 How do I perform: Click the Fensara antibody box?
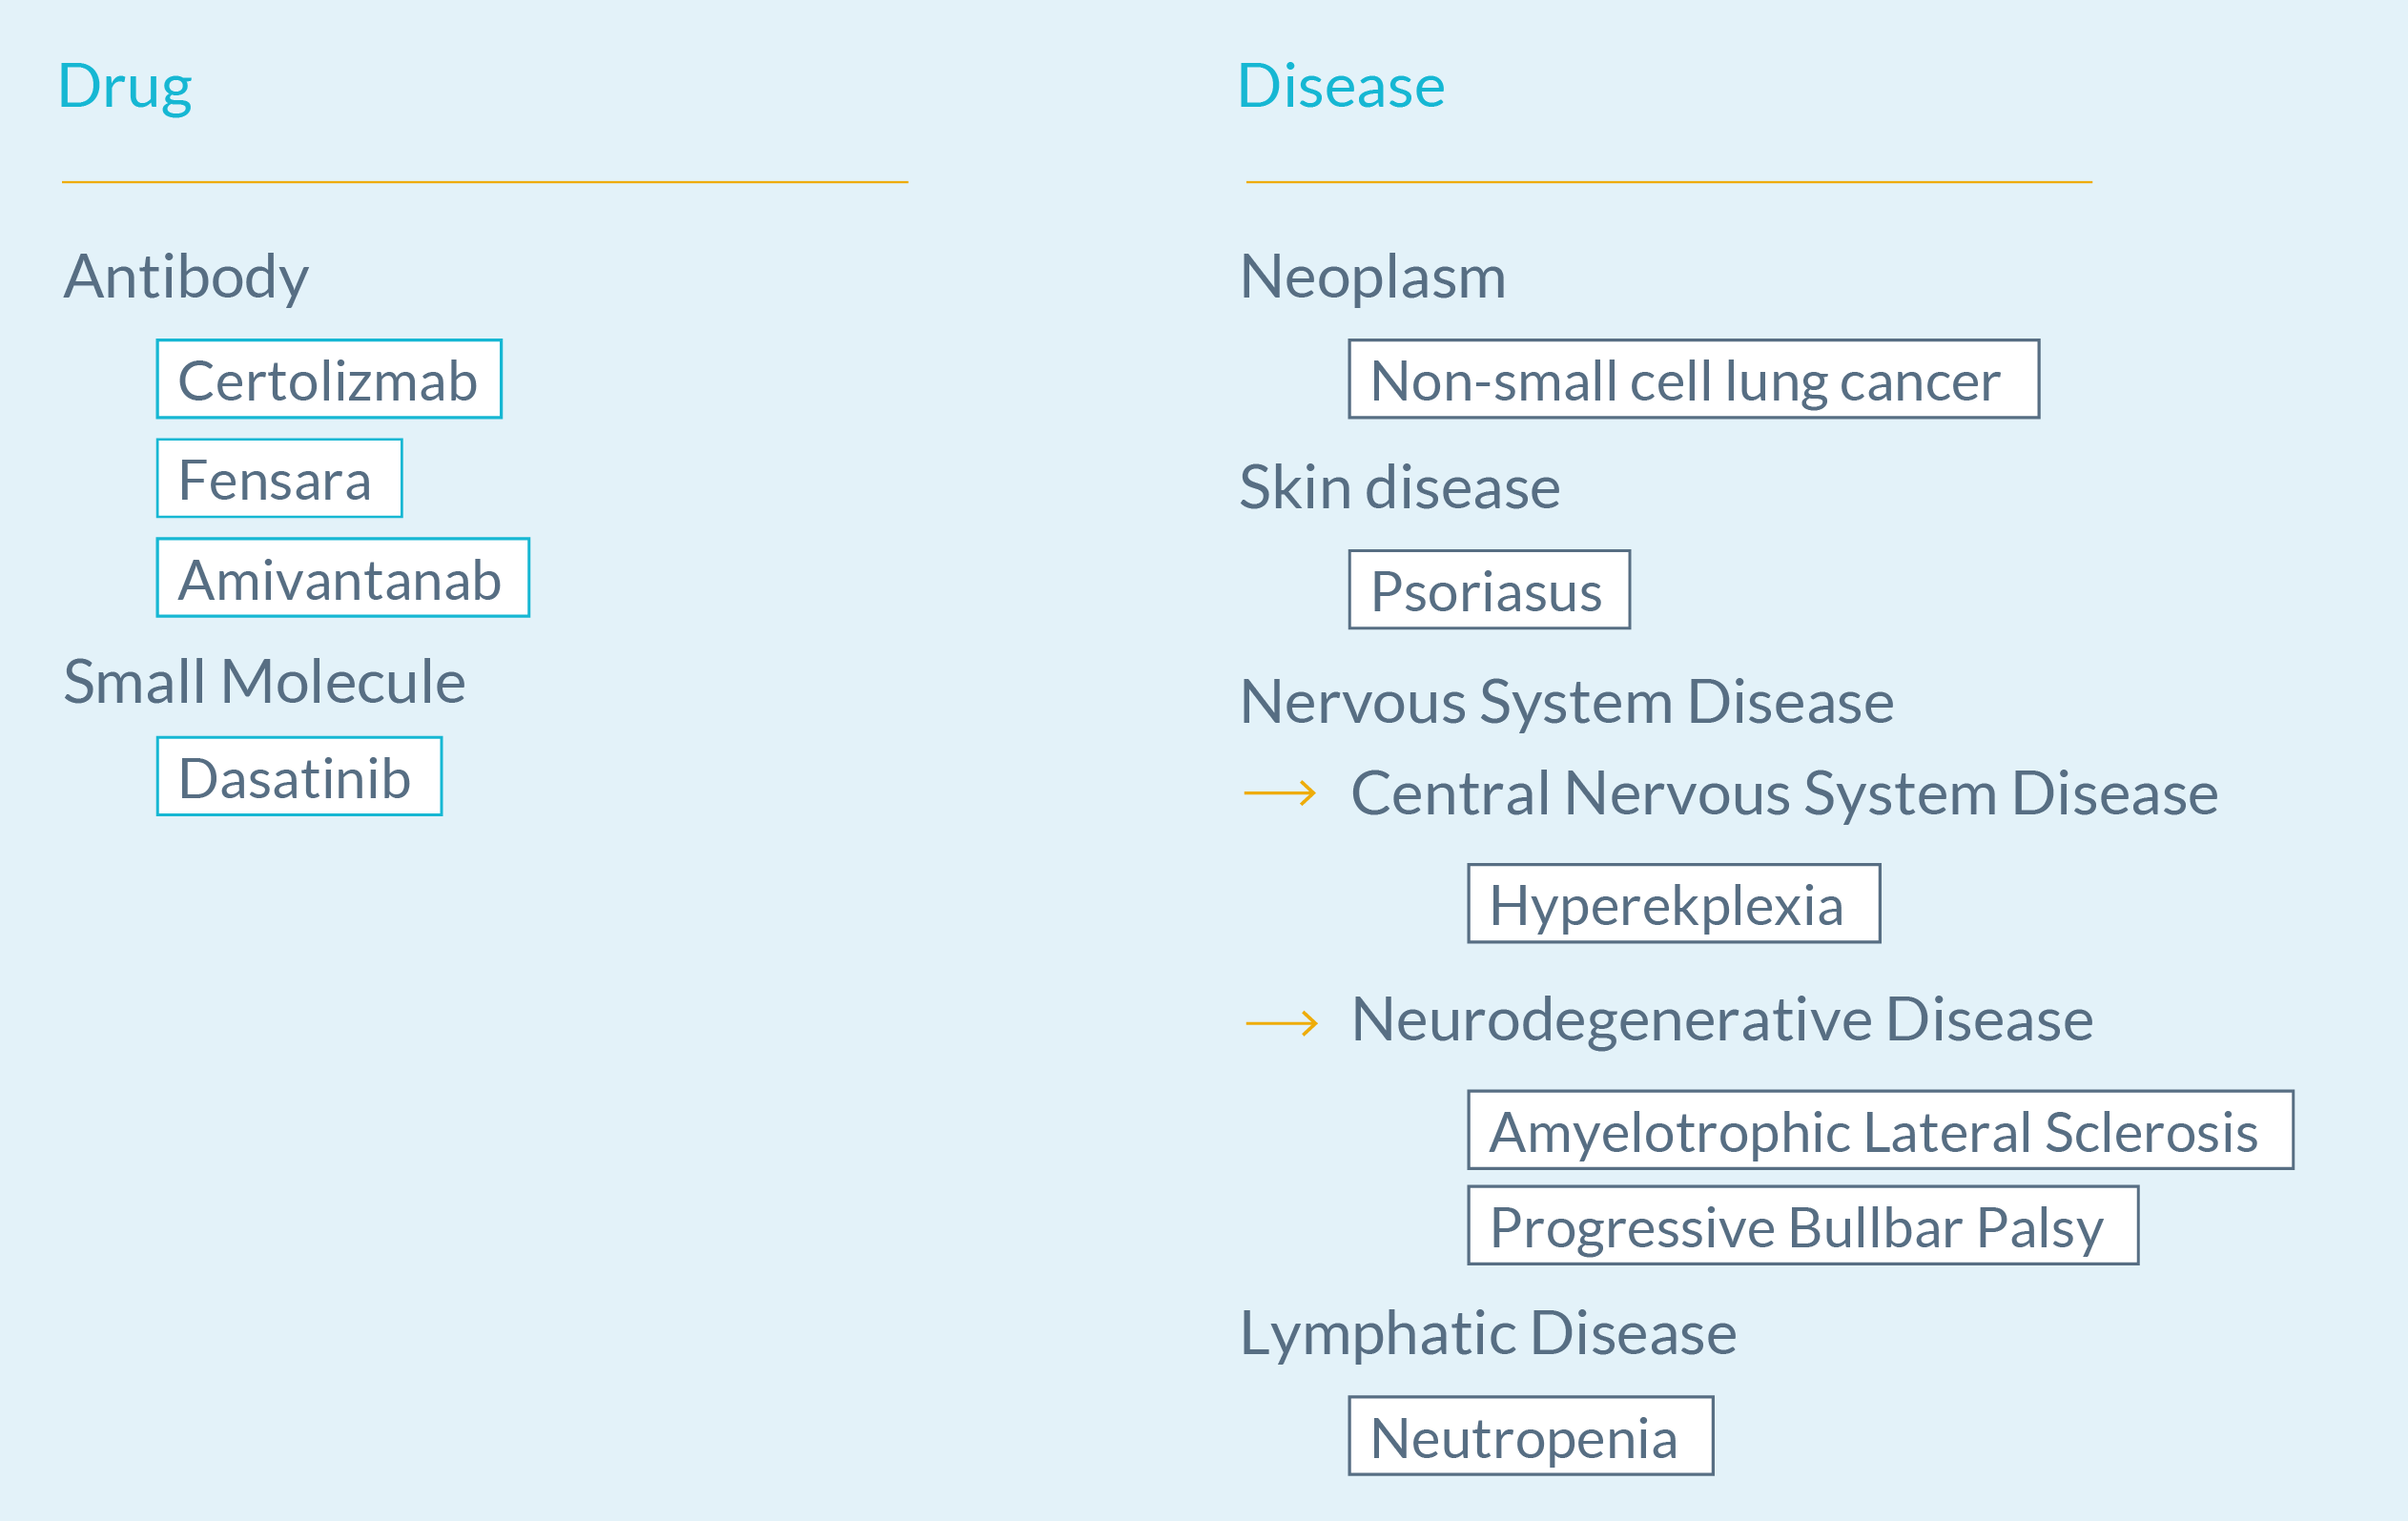(279, 478)
